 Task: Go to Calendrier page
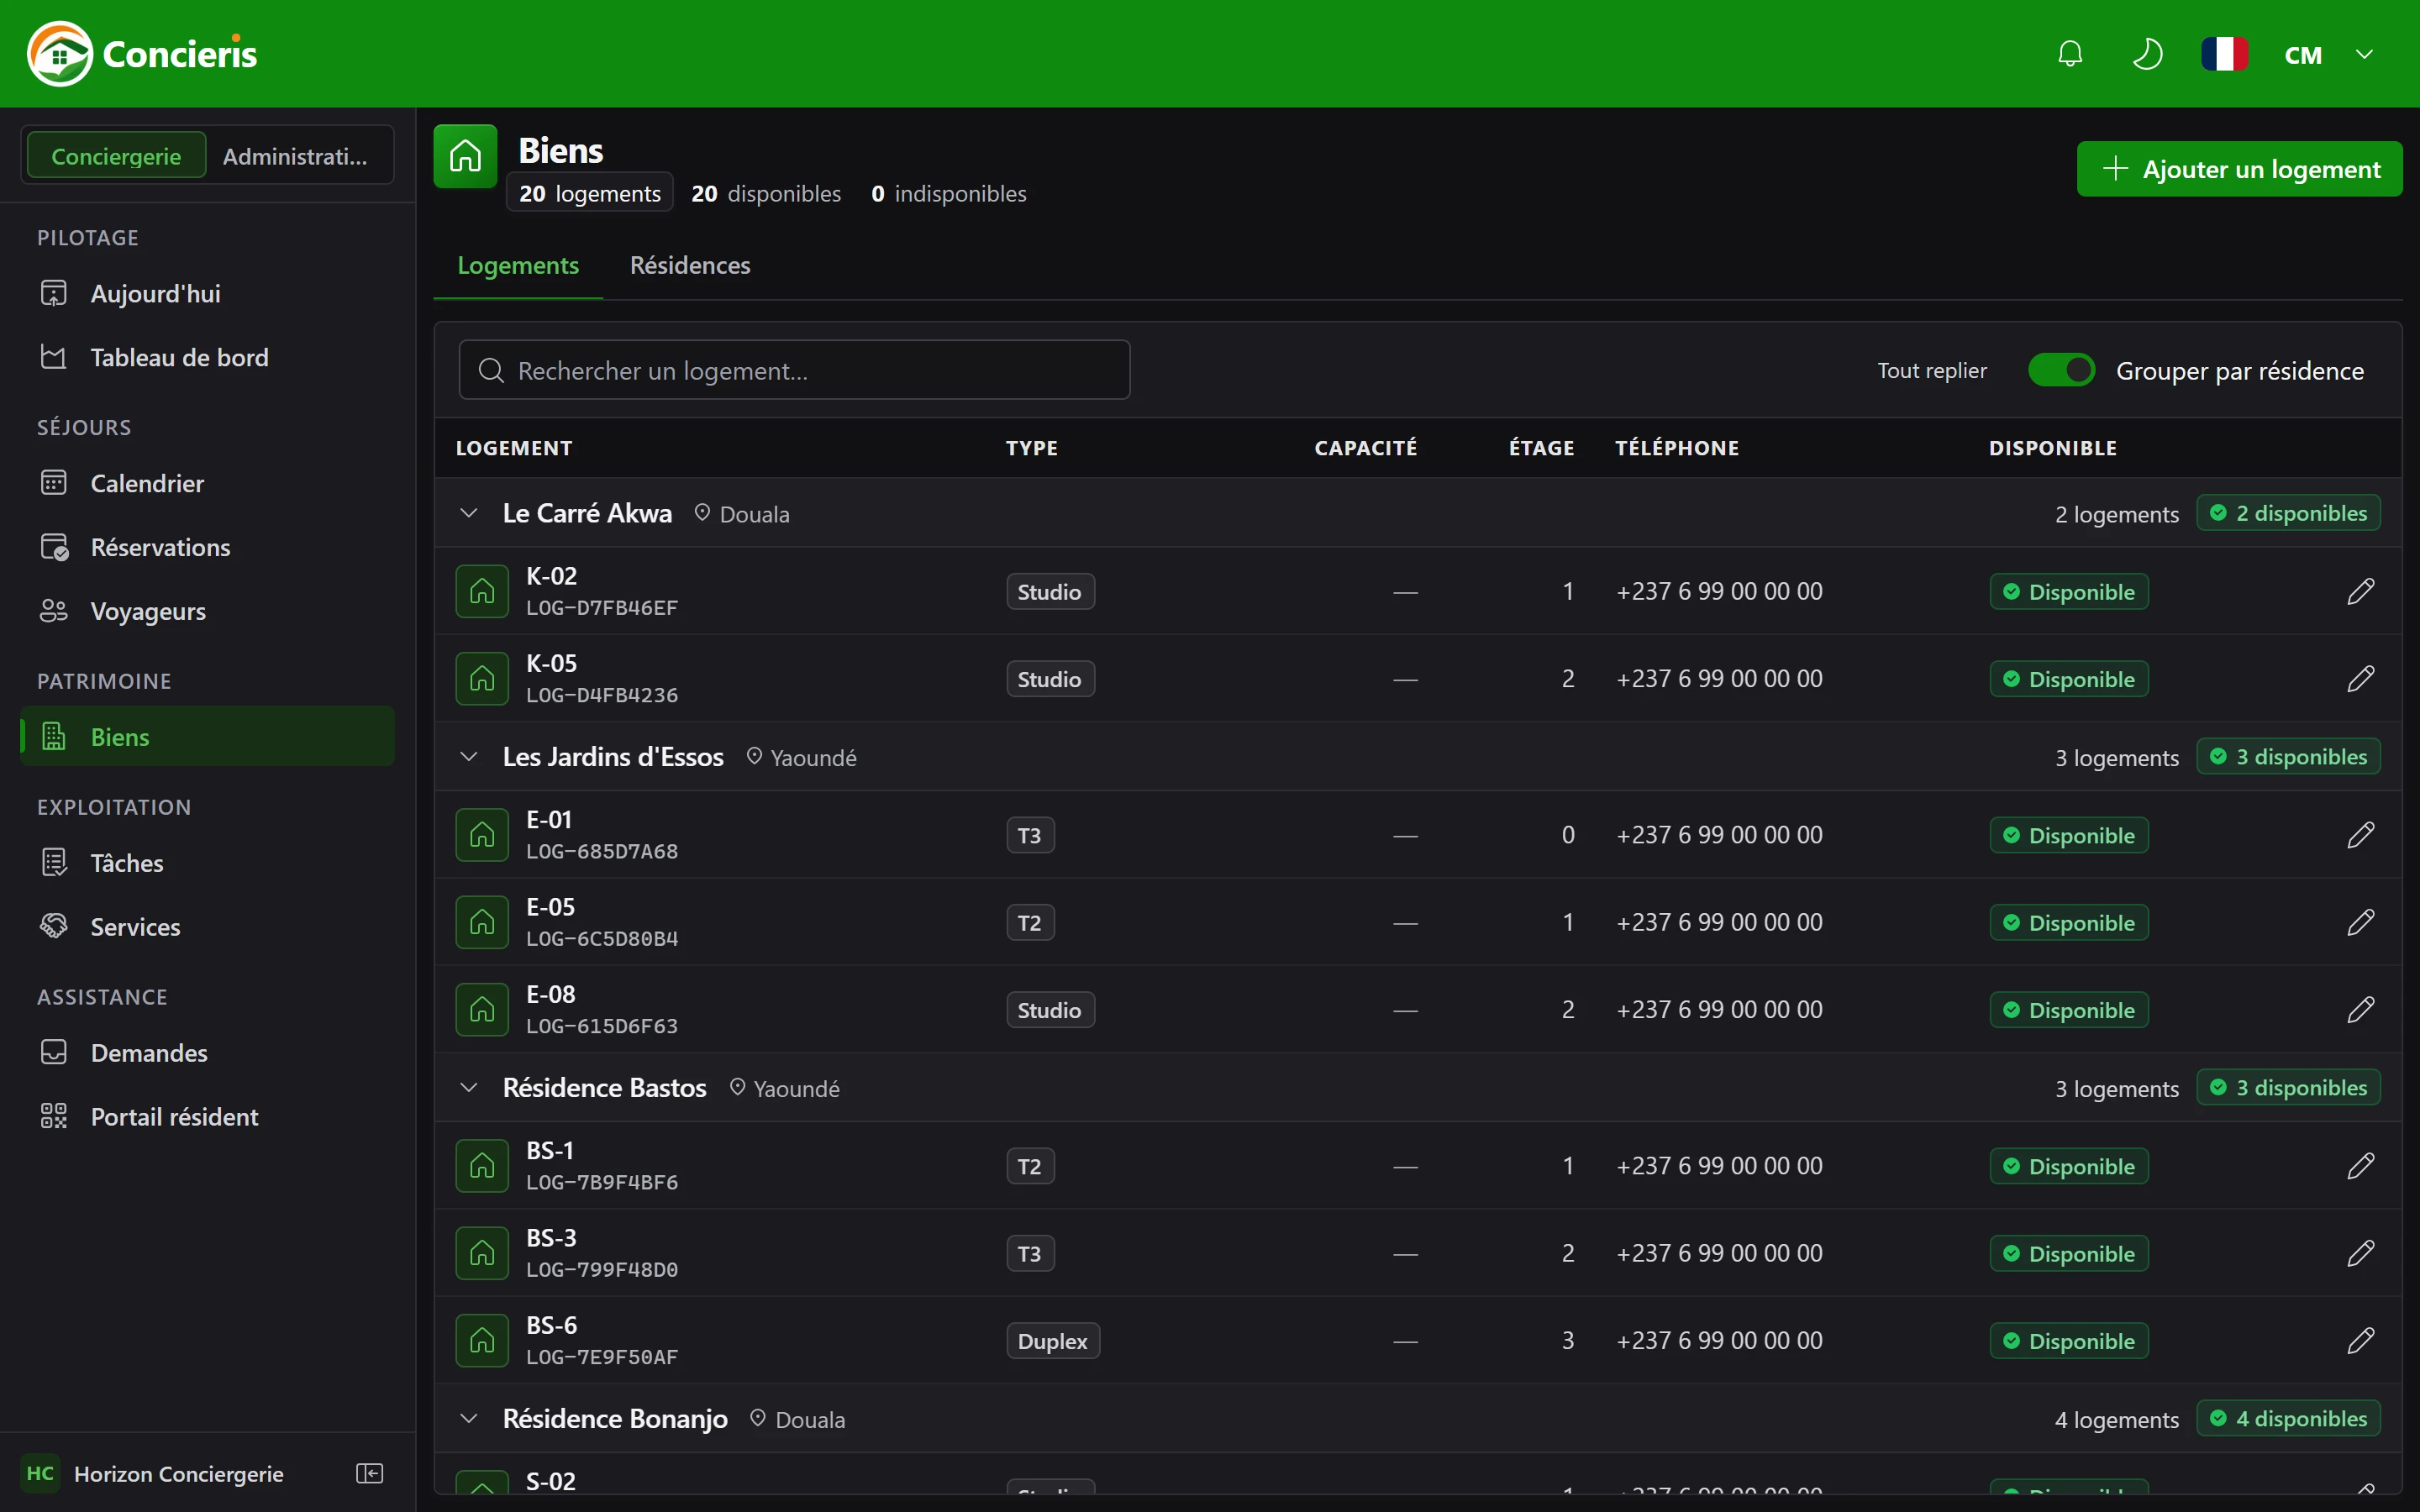point(207,483)
